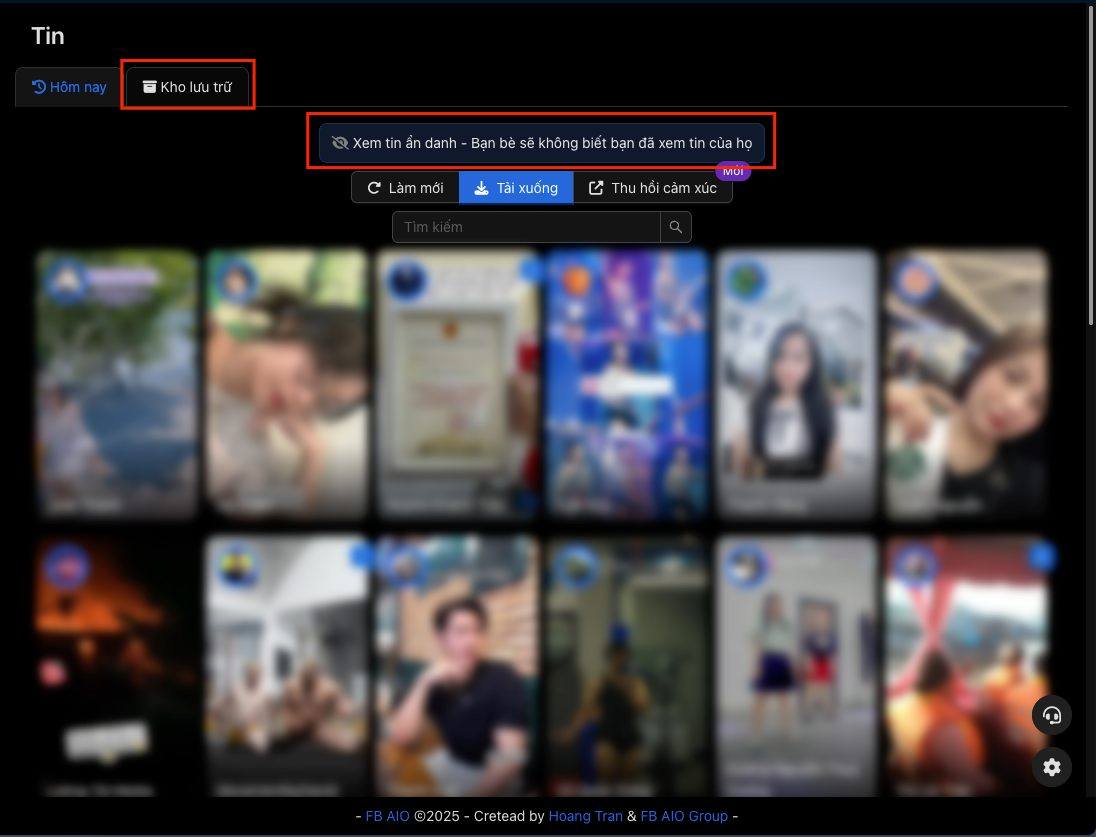1096x837 pixels.
Task: Toggle anonymous story viewing (Xem tin ẩn danh)
Action: tap(542, 143)
